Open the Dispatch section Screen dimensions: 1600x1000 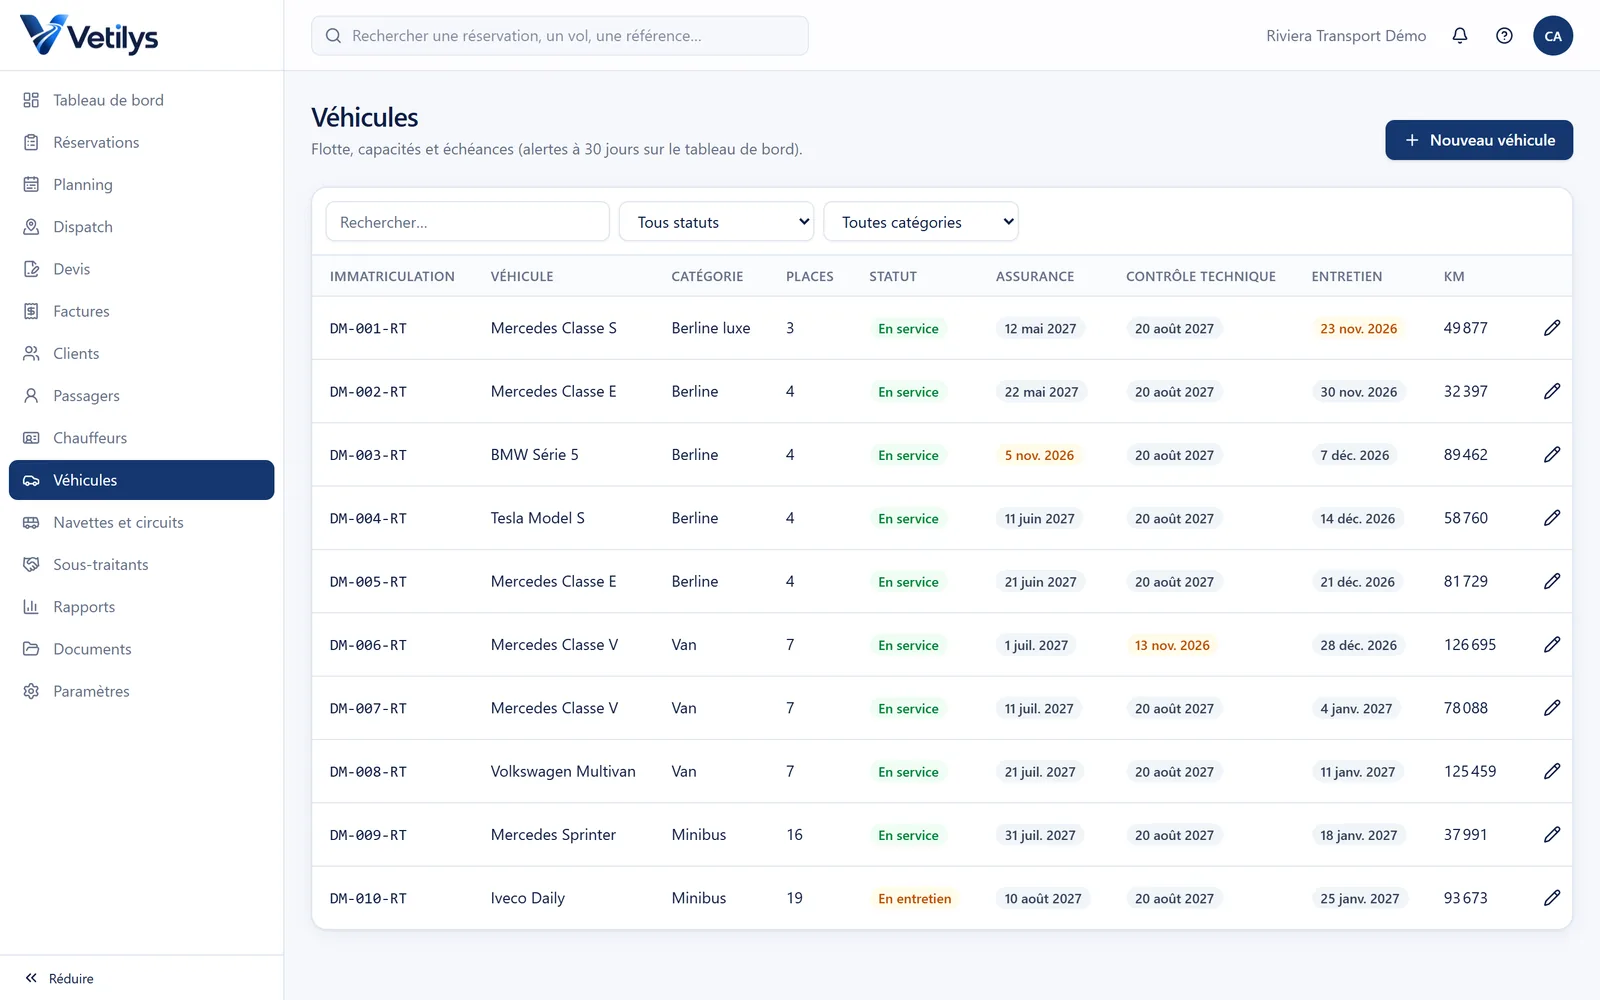[142, 227]
